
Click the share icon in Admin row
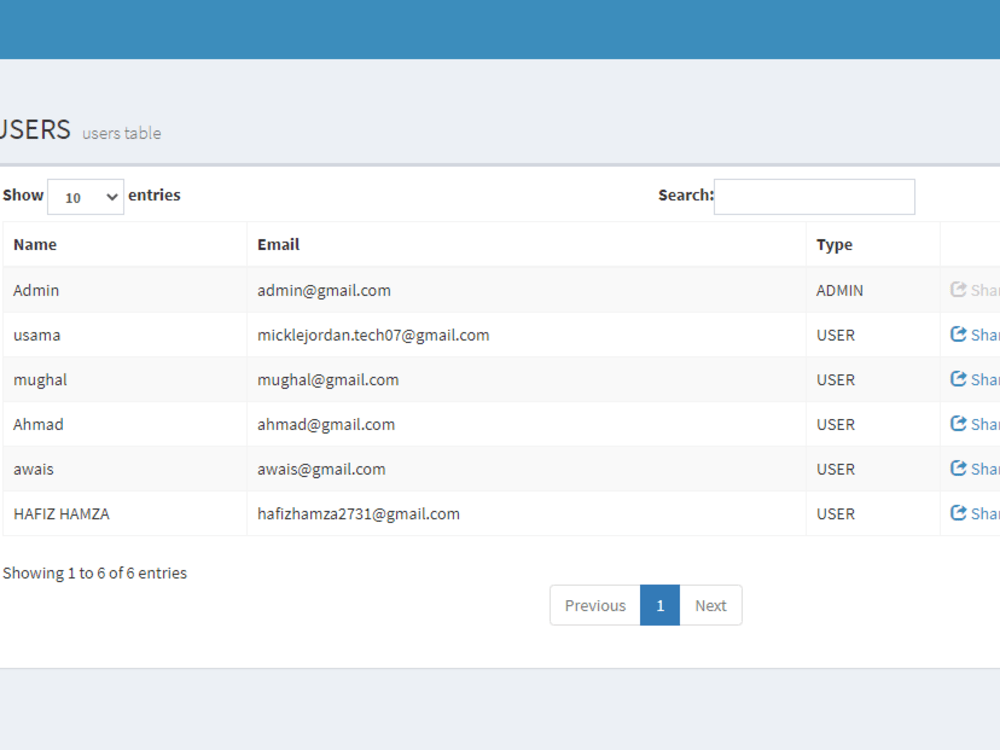(958, 290)
